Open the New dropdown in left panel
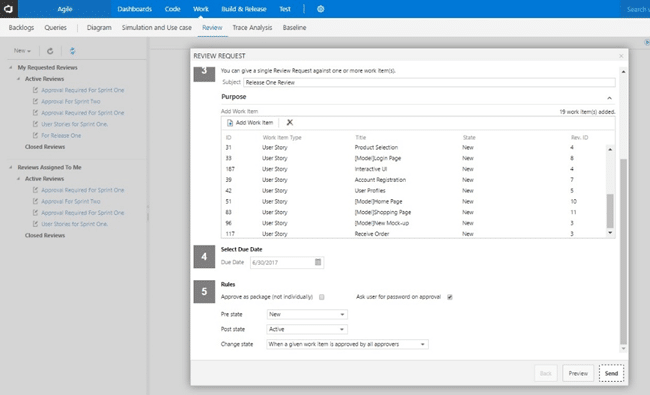 [22, 51]
